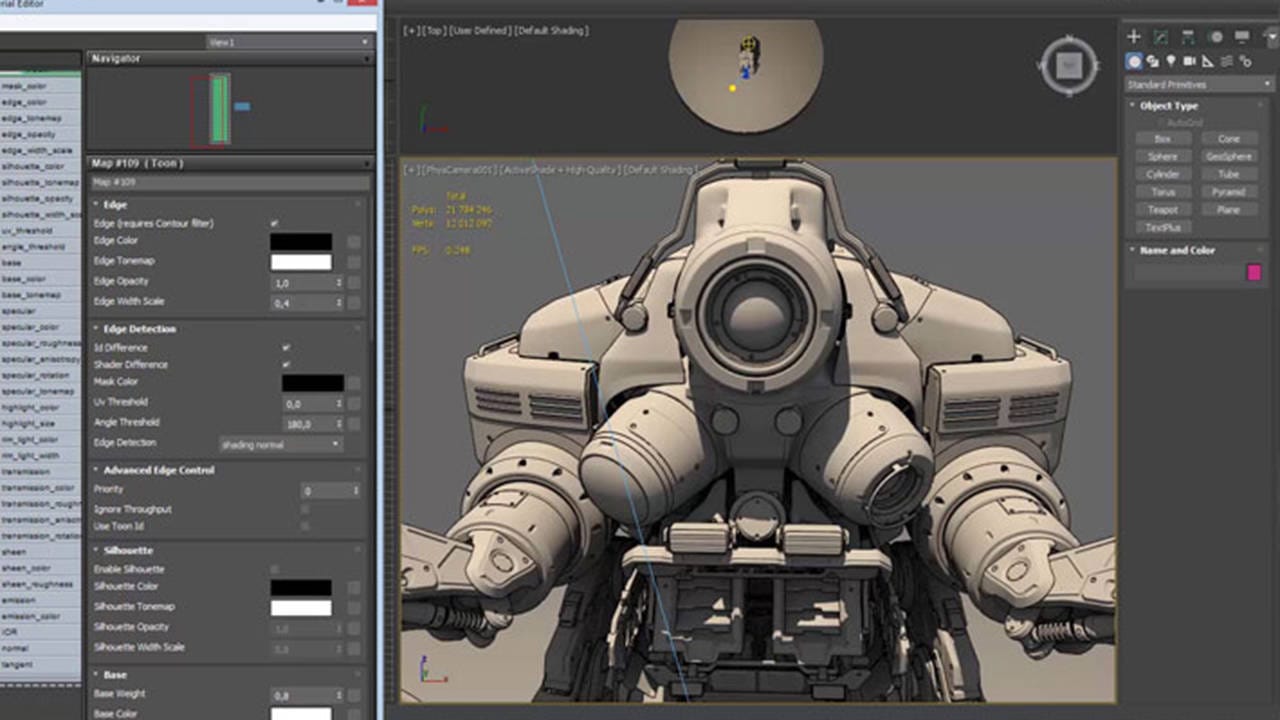The height and width of the screenshot is (720, 1280).
Task: Select the Lights category icon
Action: point(1171,61)
